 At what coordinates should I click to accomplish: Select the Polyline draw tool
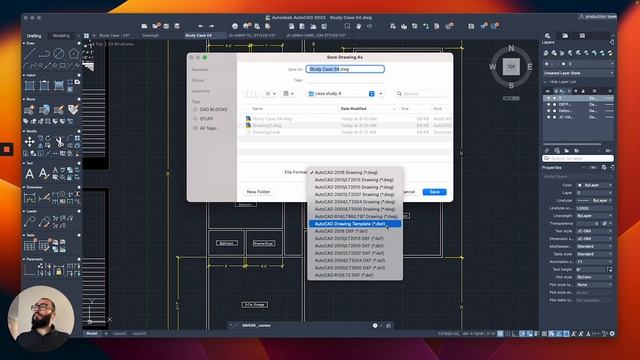pos(44,53)
